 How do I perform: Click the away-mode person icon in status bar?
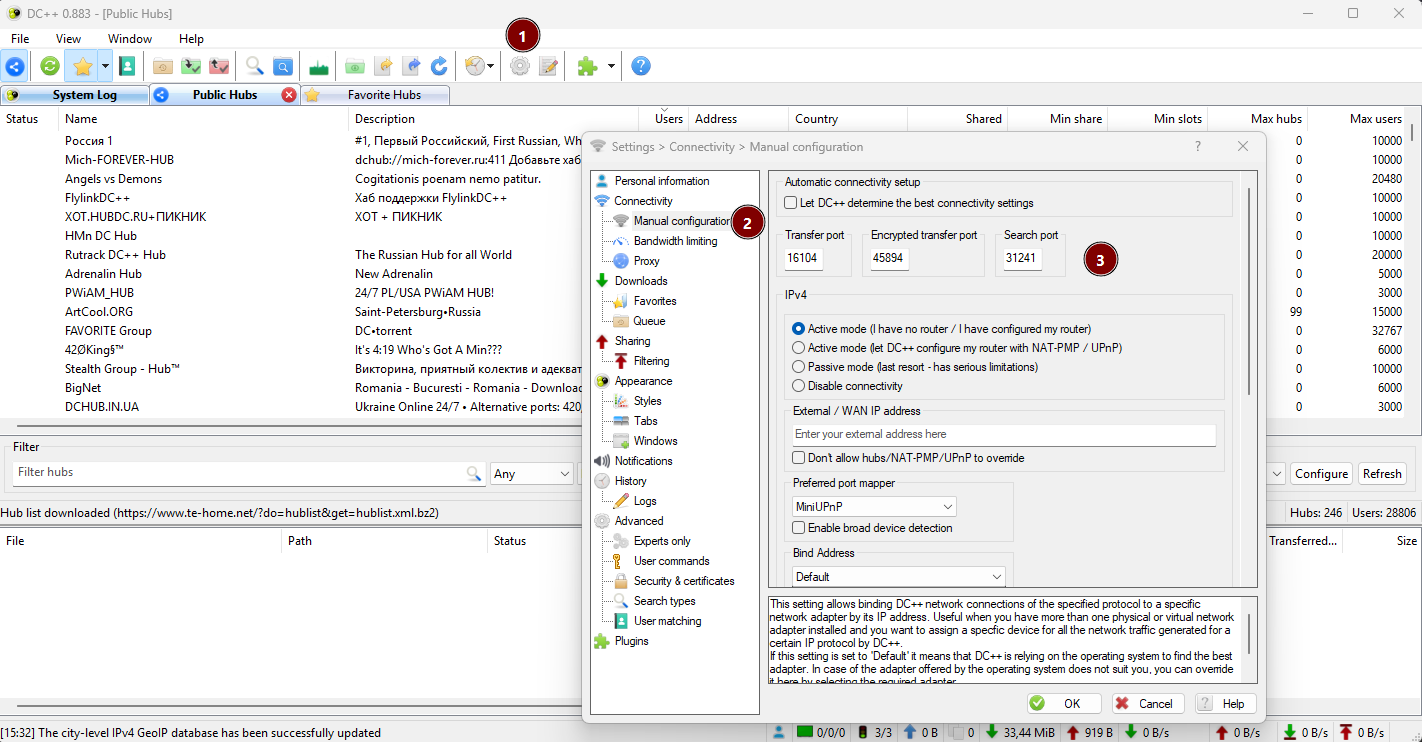(780, 733)
